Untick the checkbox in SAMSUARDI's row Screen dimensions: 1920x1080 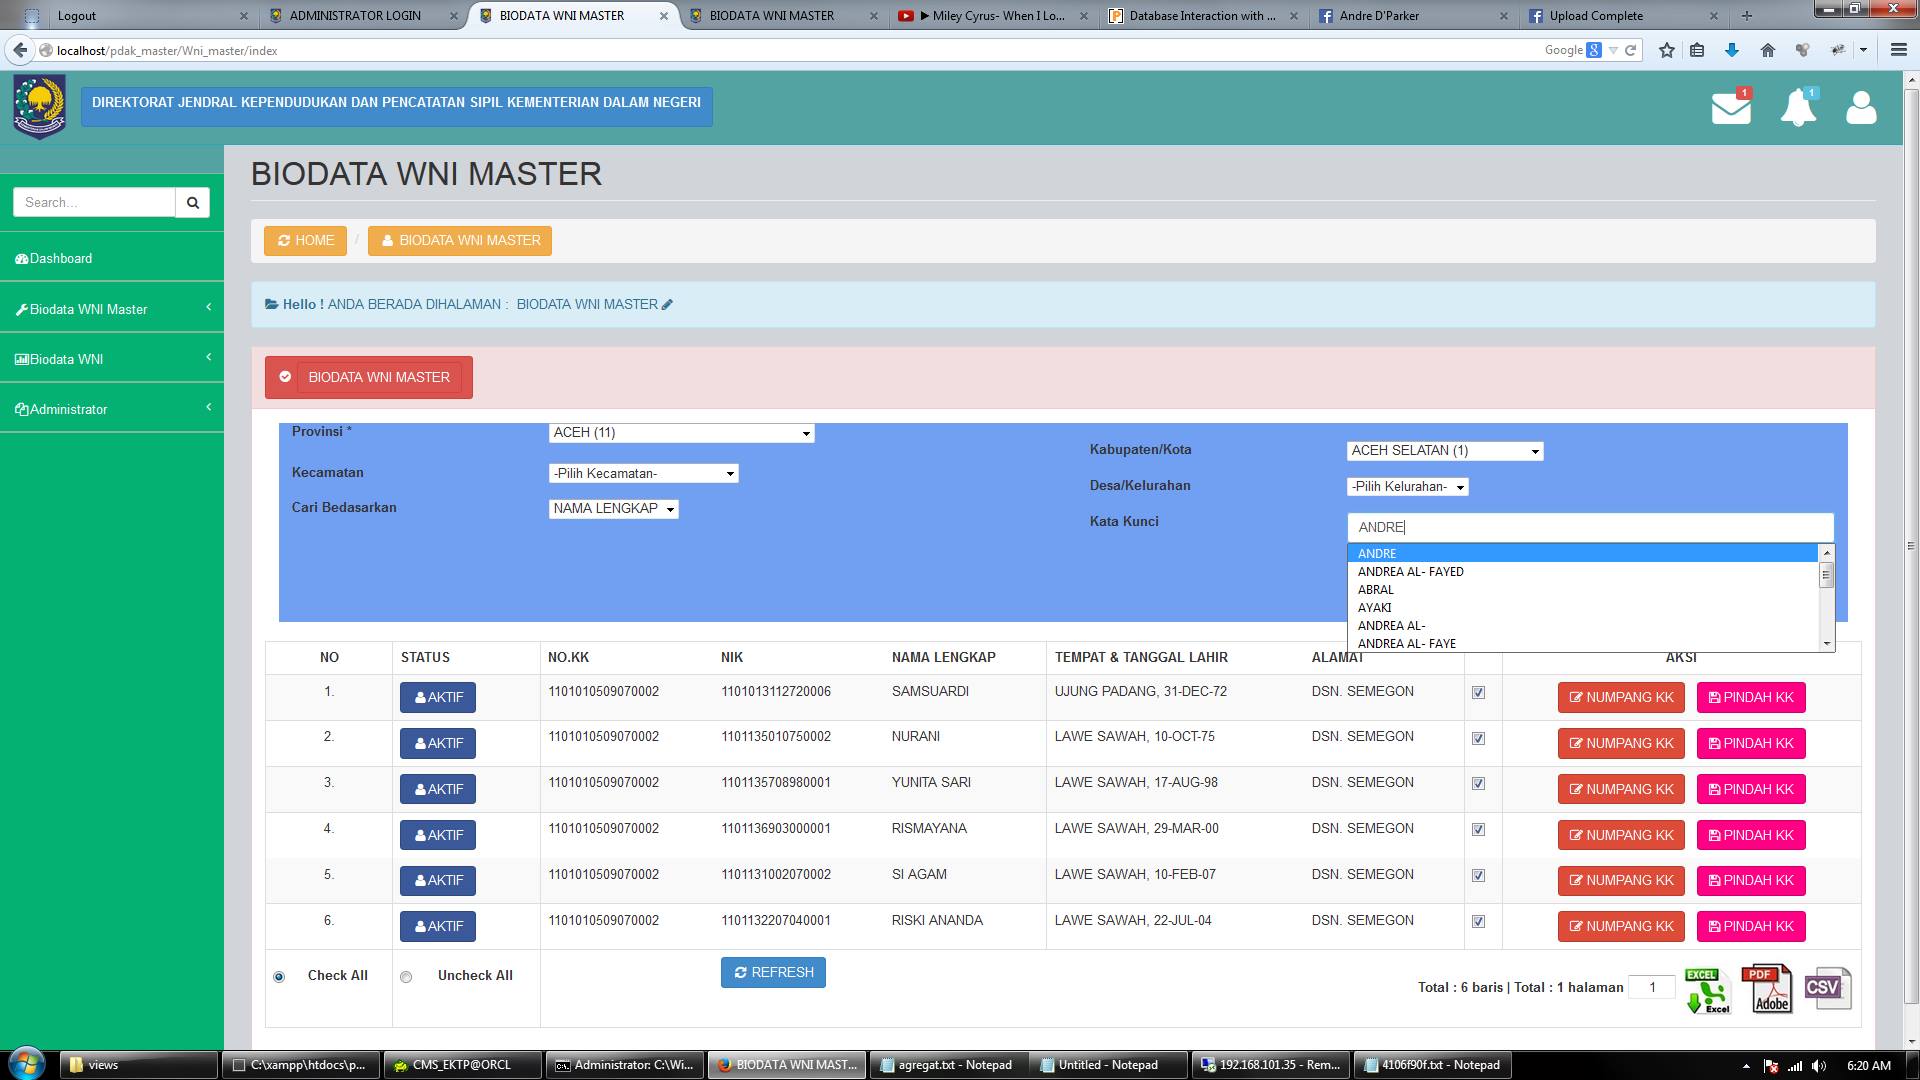point(1478,692)
